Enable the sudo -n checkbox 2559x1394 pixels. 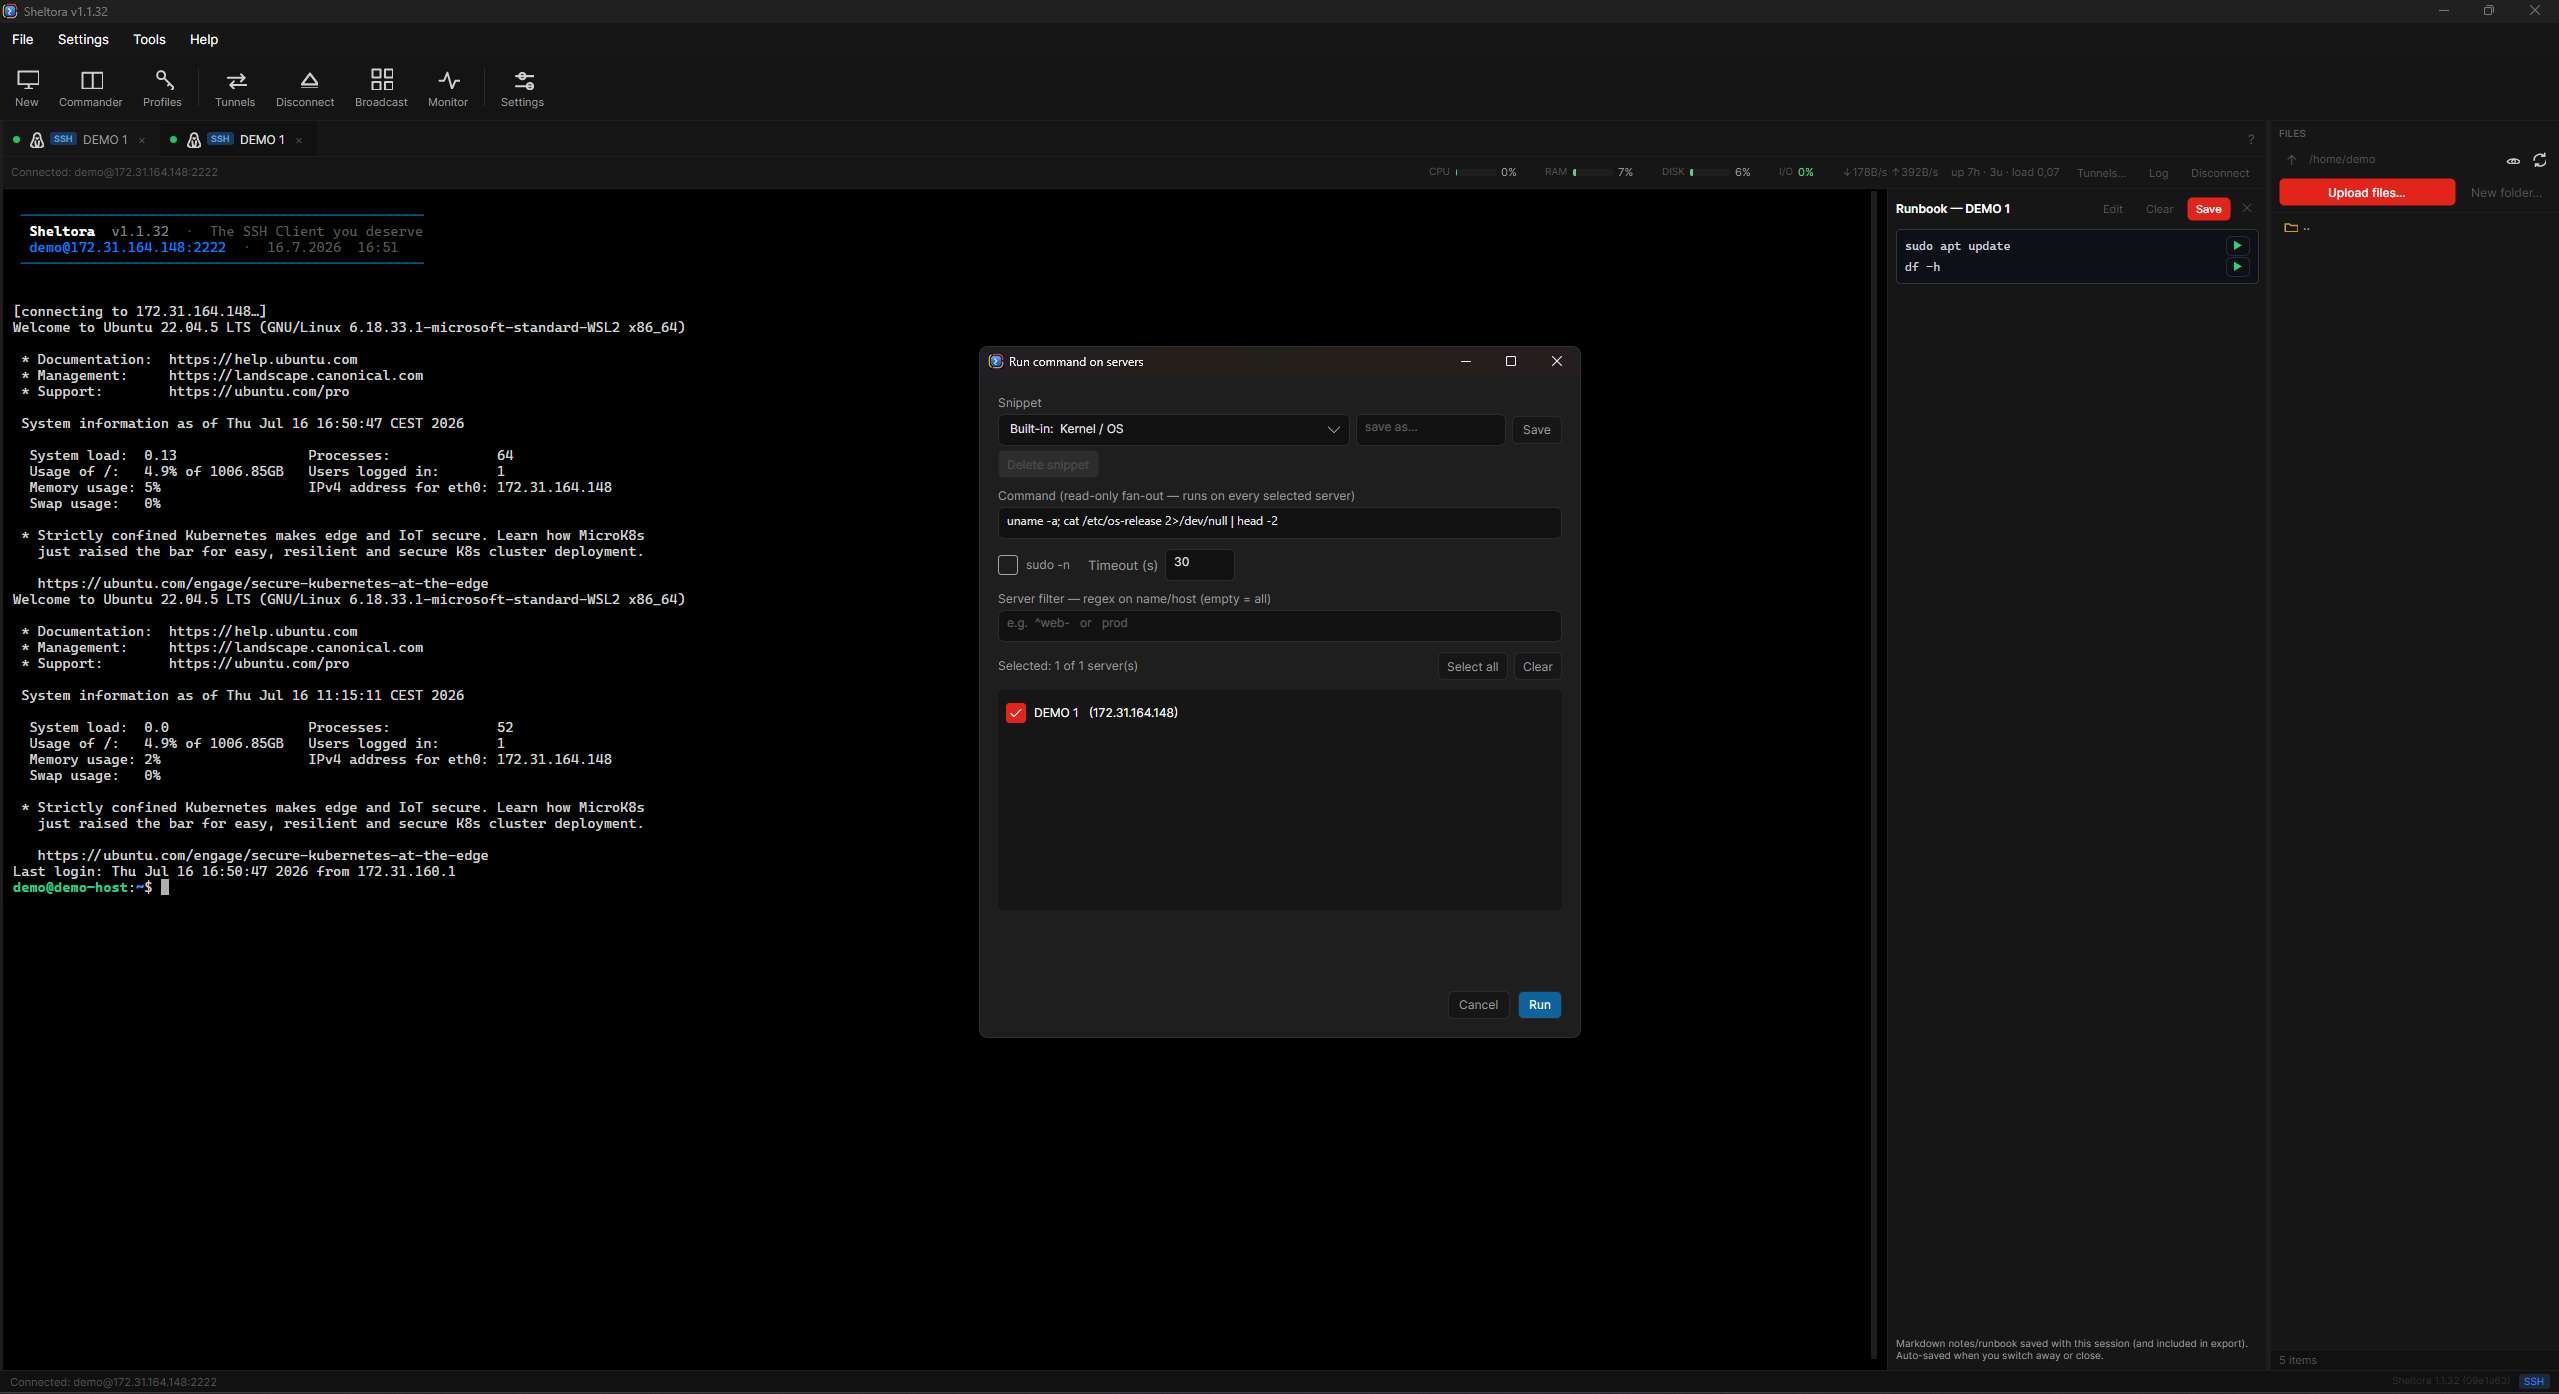[1008, 565]
